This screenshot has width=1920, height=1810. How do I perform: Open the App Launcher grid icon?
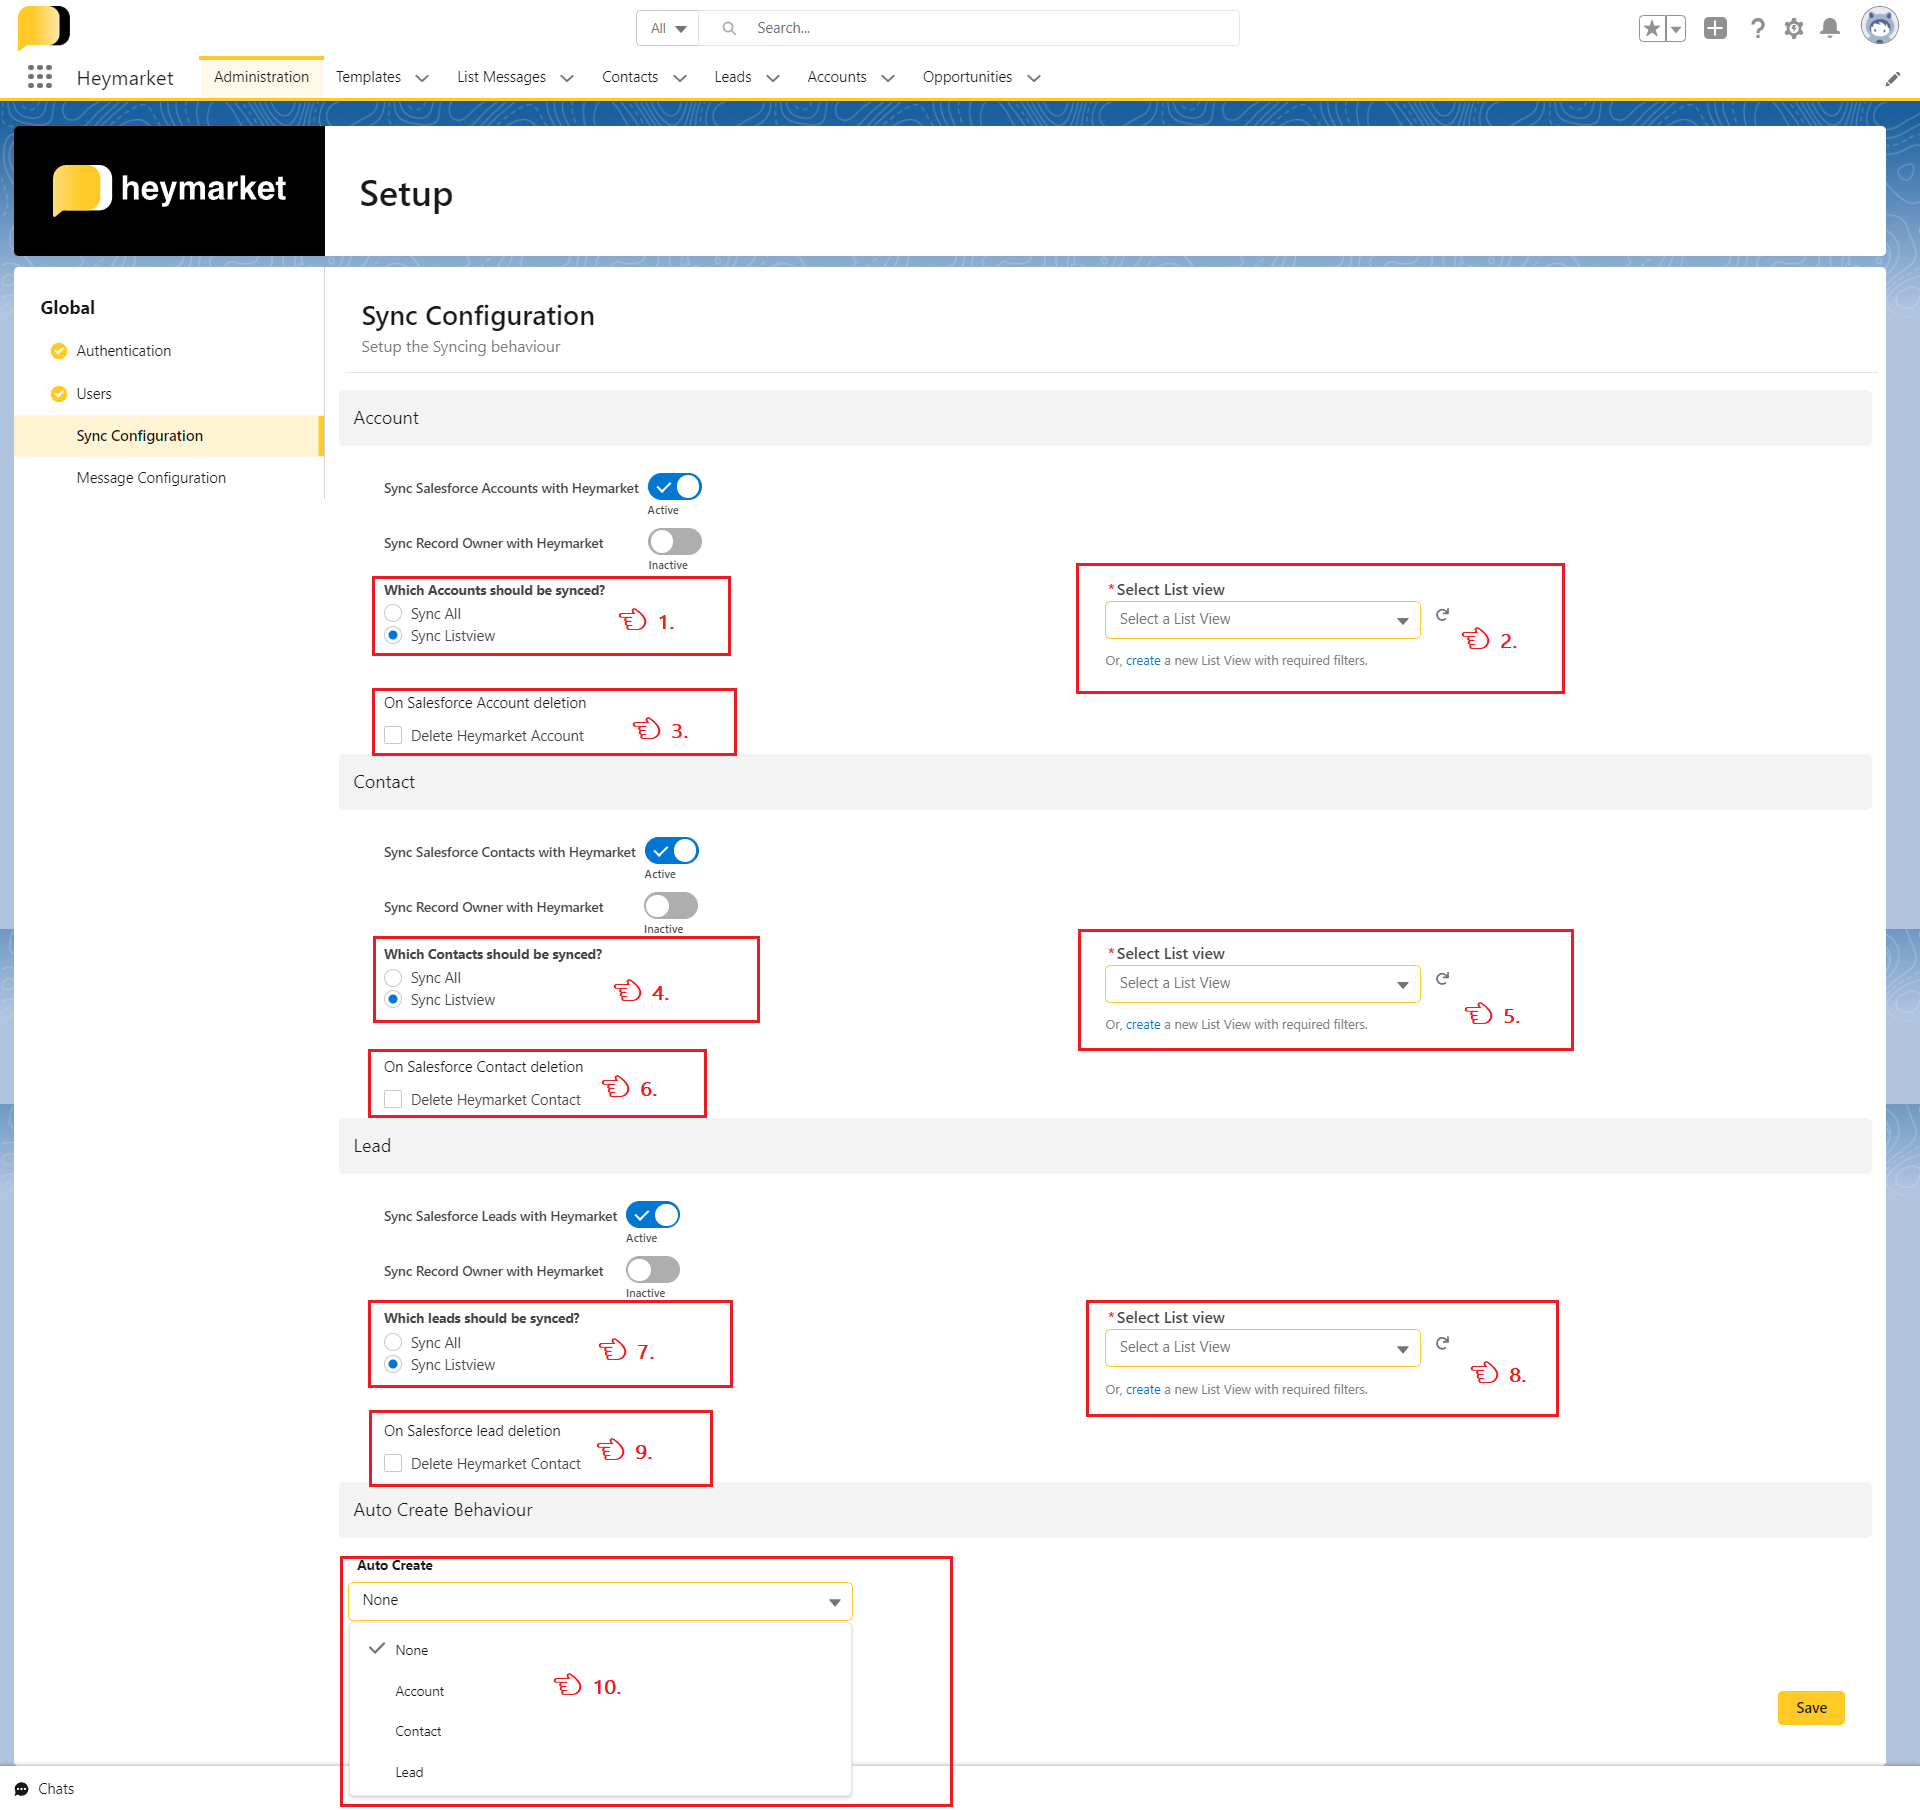pos(40,77)
